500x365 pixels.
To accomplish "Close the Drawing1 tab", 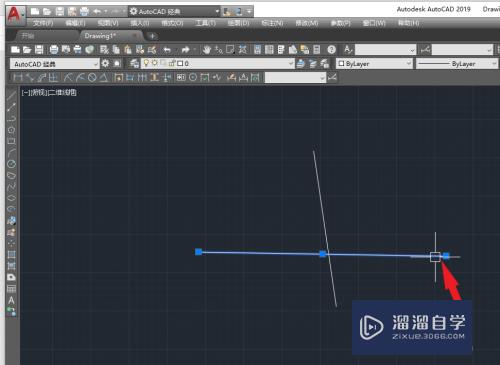I will tap(135, 36).
